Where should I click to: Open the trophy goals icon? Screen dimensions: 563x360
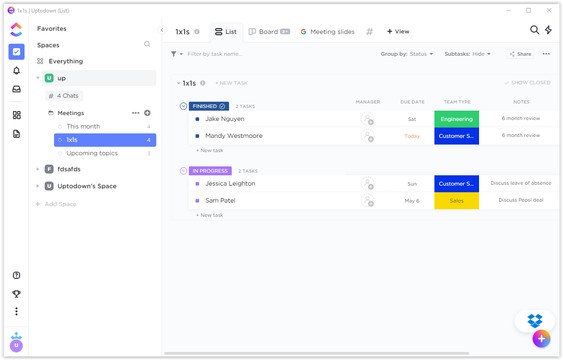tap(17, 294)
